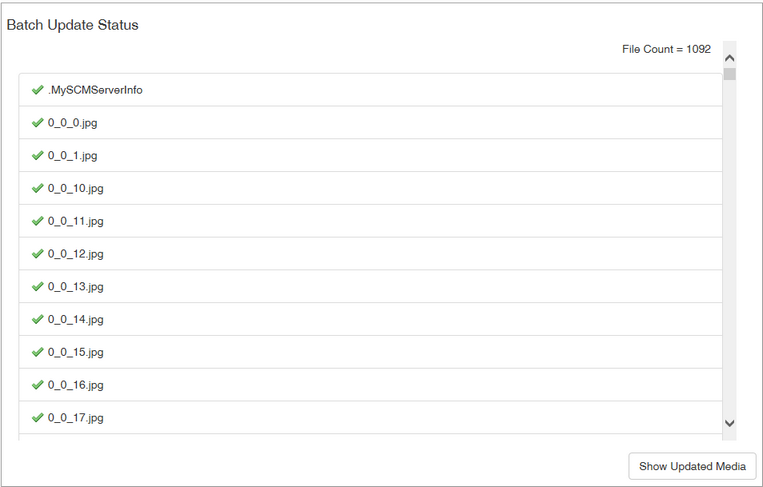Click green checkmark beside 0_0_14.jpg

[x=38, y=320]
